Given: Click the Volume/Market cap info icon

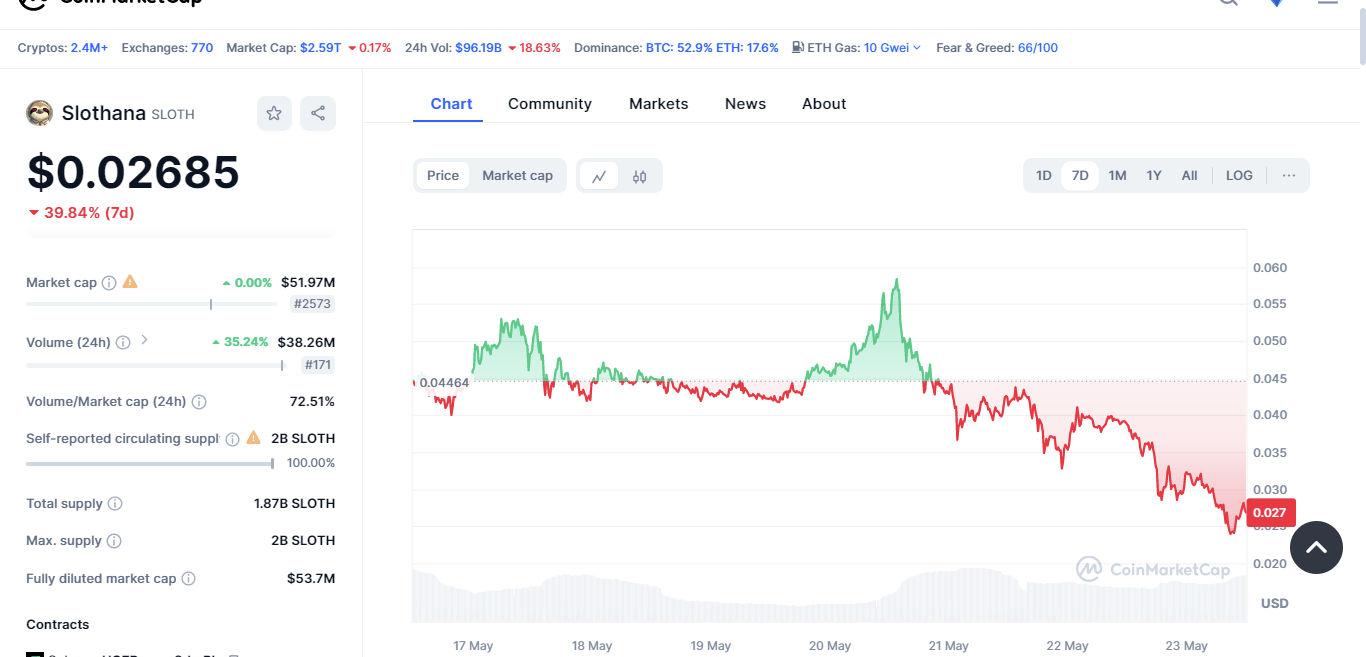Looking at the screenshot, I should [x=199, y=402].
